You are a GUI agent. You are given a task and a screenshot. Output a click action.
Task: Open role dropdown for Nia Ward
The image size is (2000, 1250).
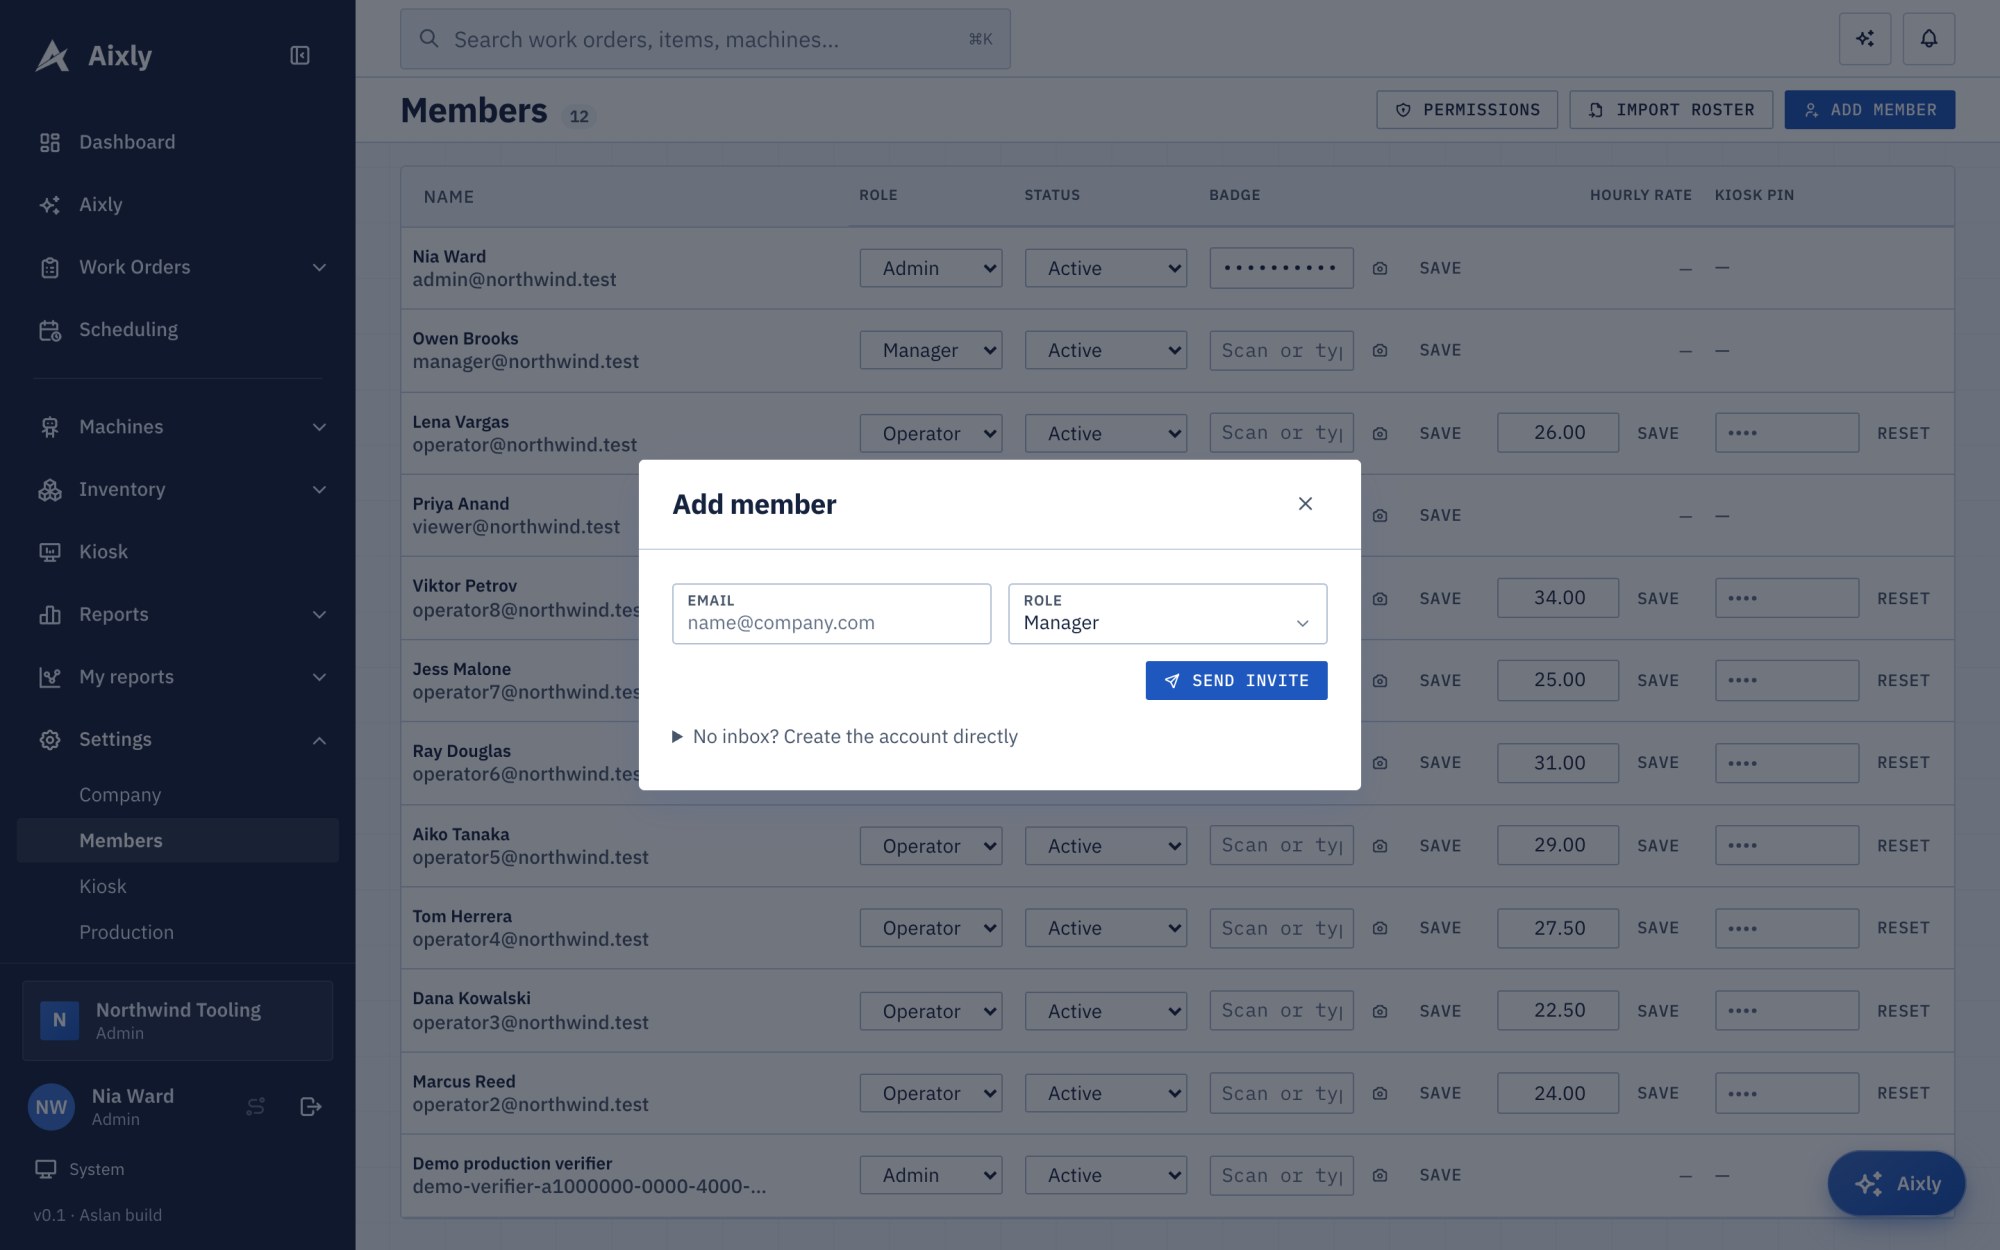click(x=930, y=268)
